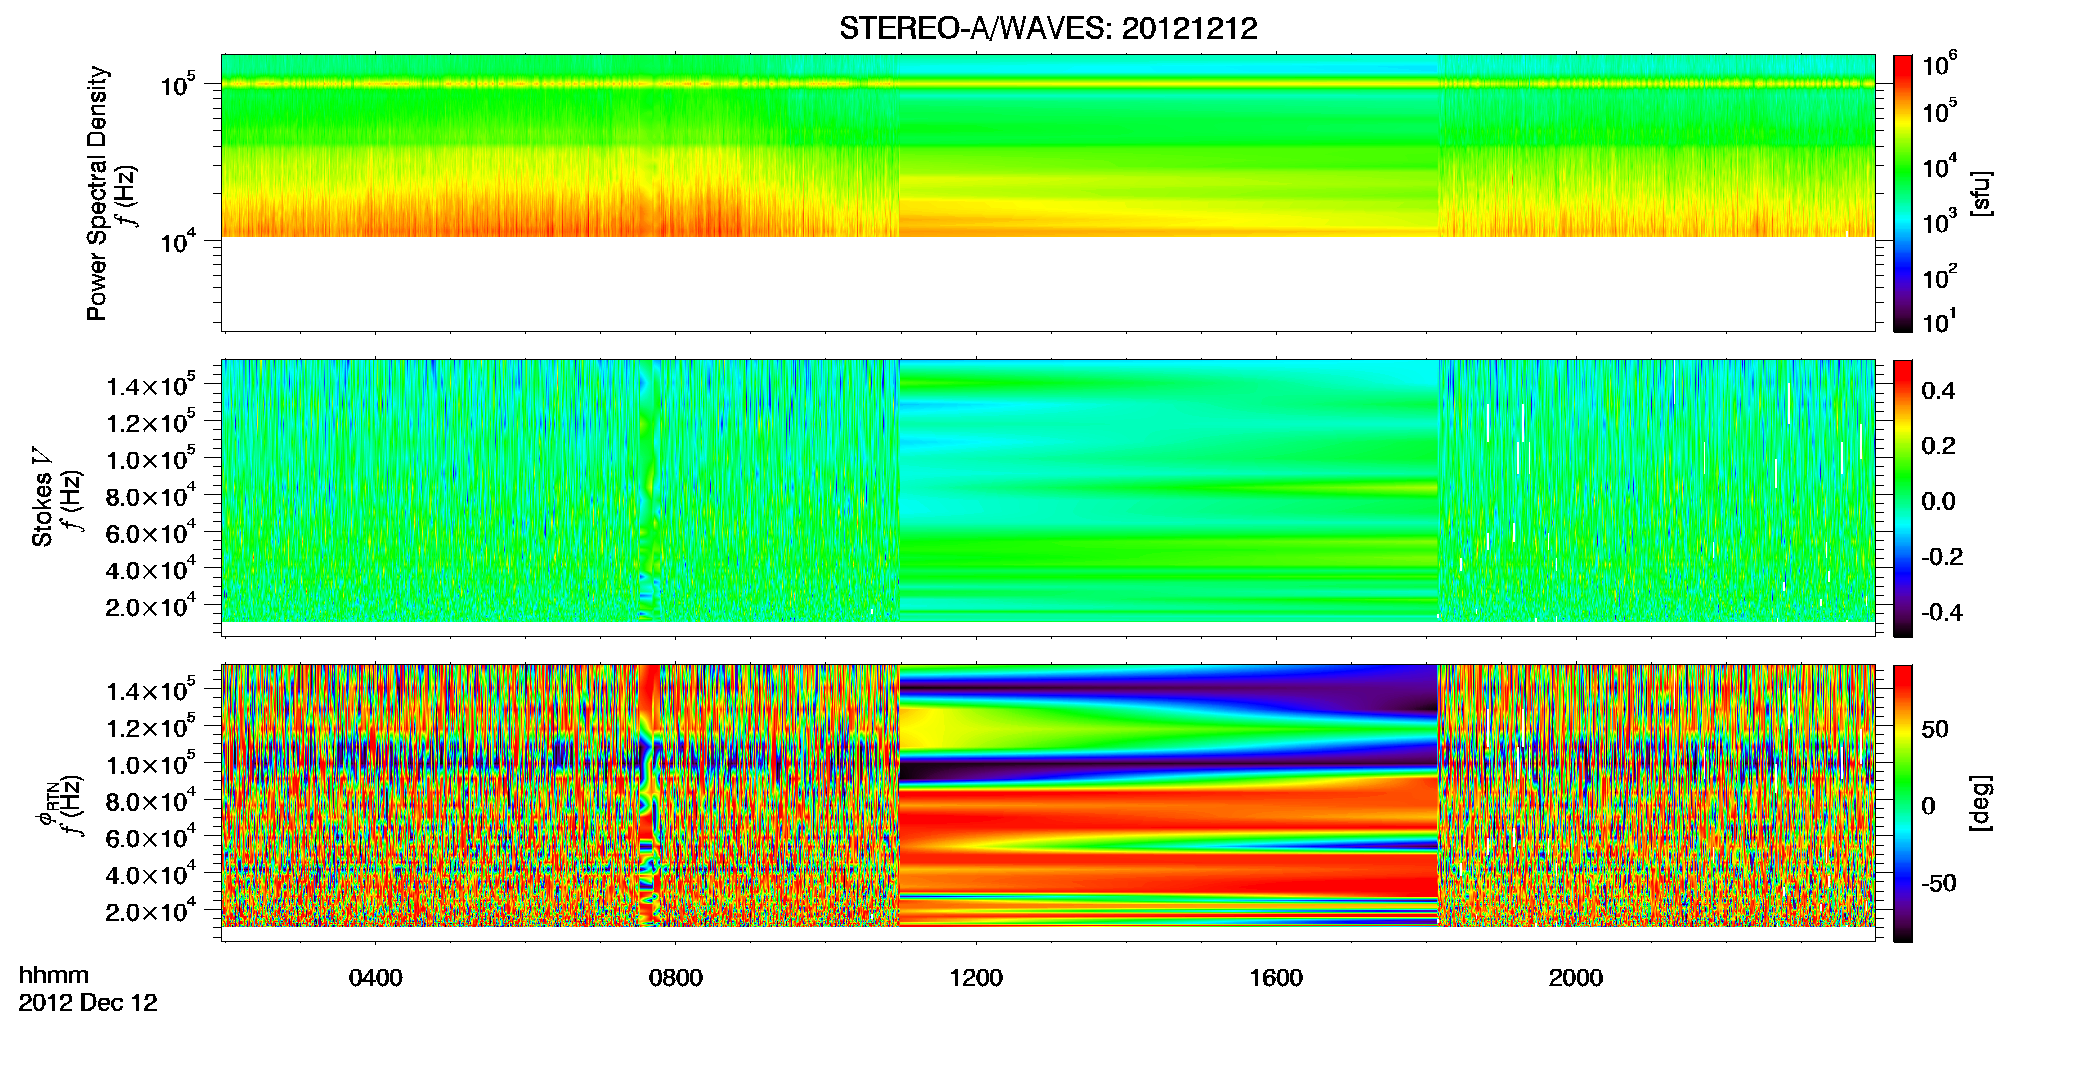This screenshot has width=2096, height=1080.
Task: Click the 2012 Dec 12 date label
Action: 88,1003
